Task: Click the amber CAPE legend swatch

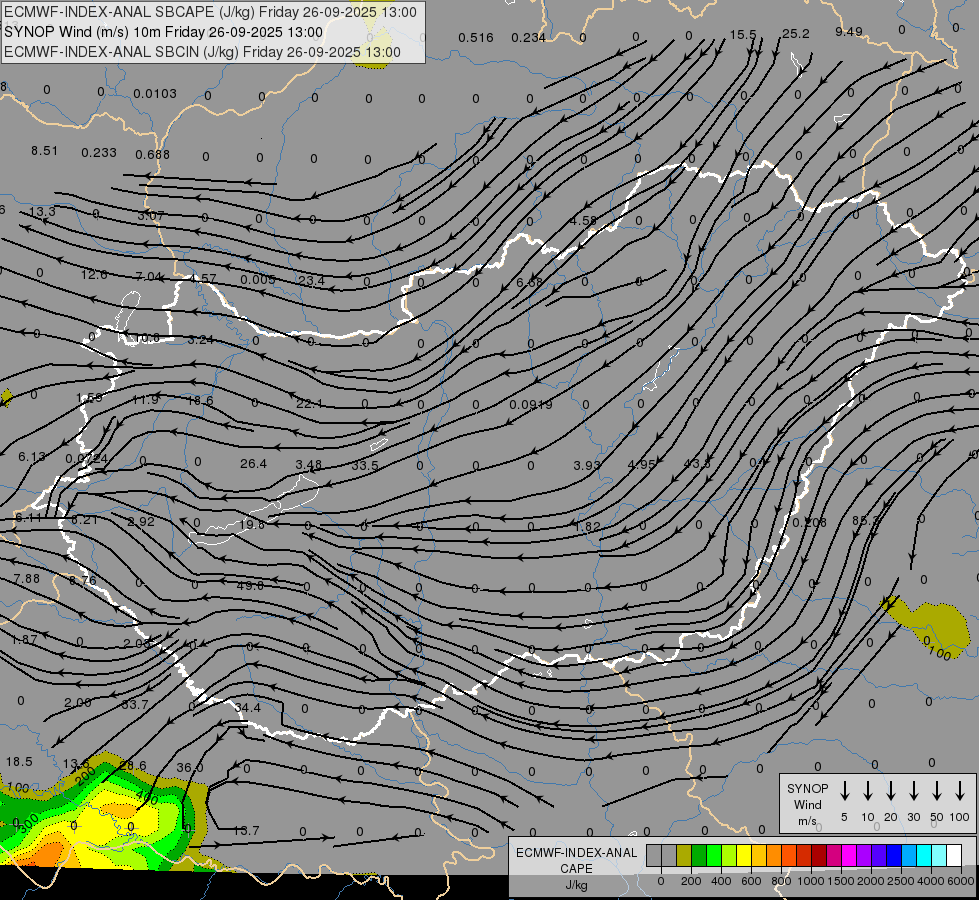Action: (759, 856)
